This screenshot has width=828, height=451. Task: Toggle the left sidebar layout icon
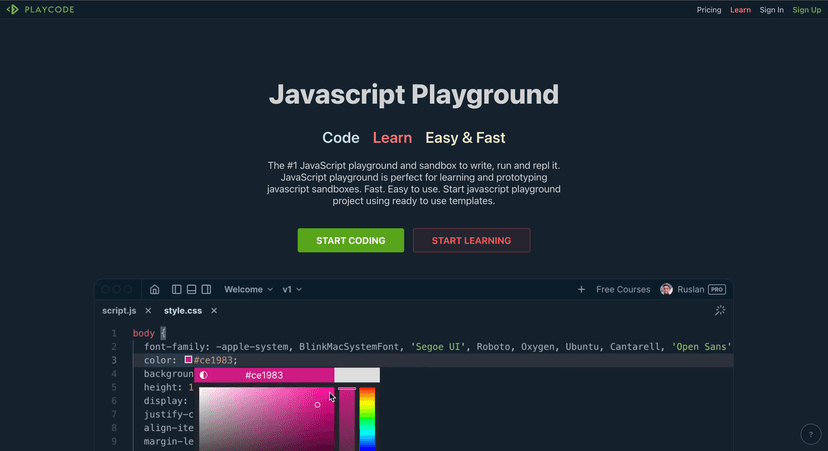point(177,289)
